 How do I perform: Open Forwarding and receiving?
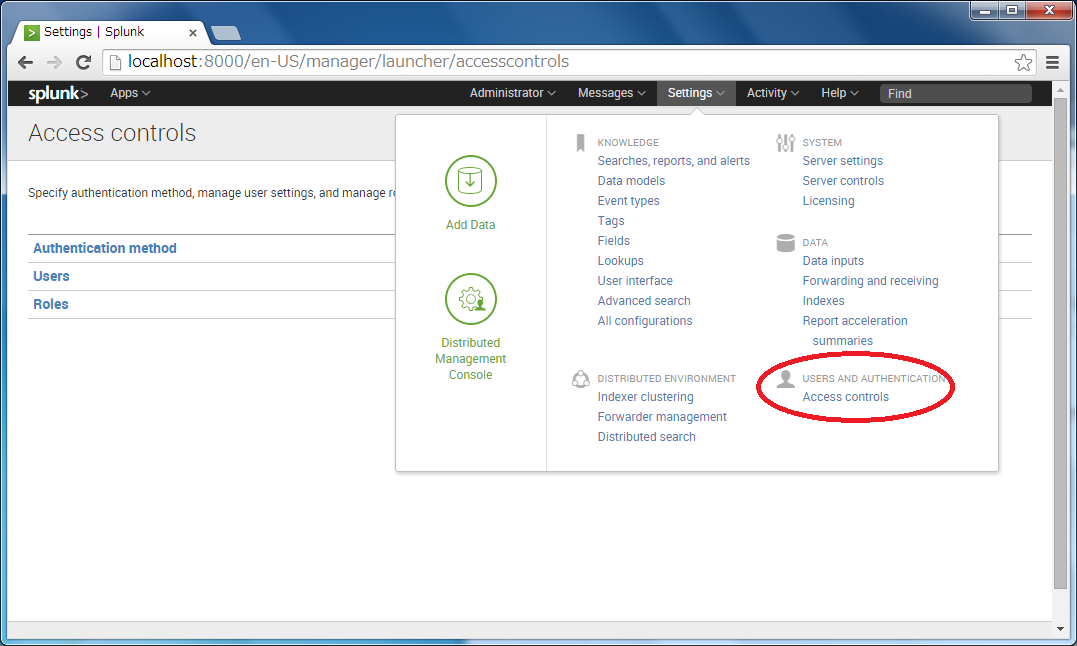[x=870, y=281]
